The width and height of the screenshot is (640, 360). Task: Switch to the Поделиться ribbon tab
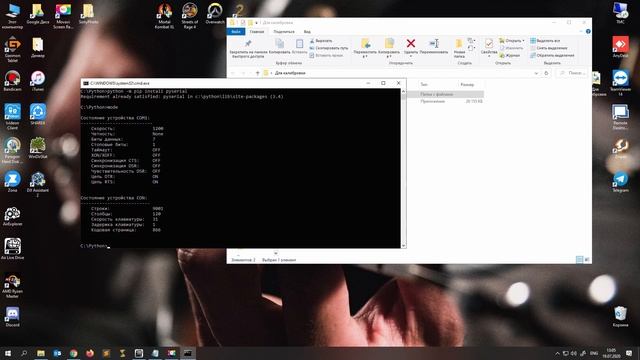[284, 31]
